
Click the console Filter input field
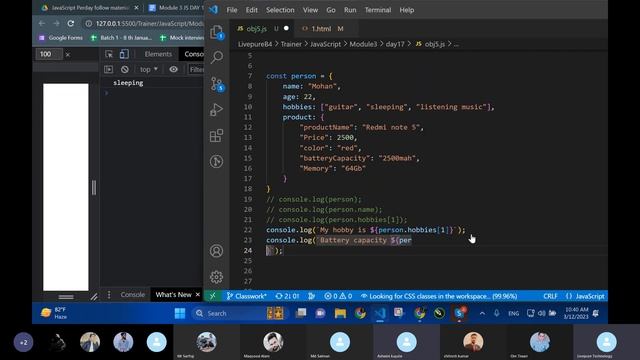click(196, 69)
